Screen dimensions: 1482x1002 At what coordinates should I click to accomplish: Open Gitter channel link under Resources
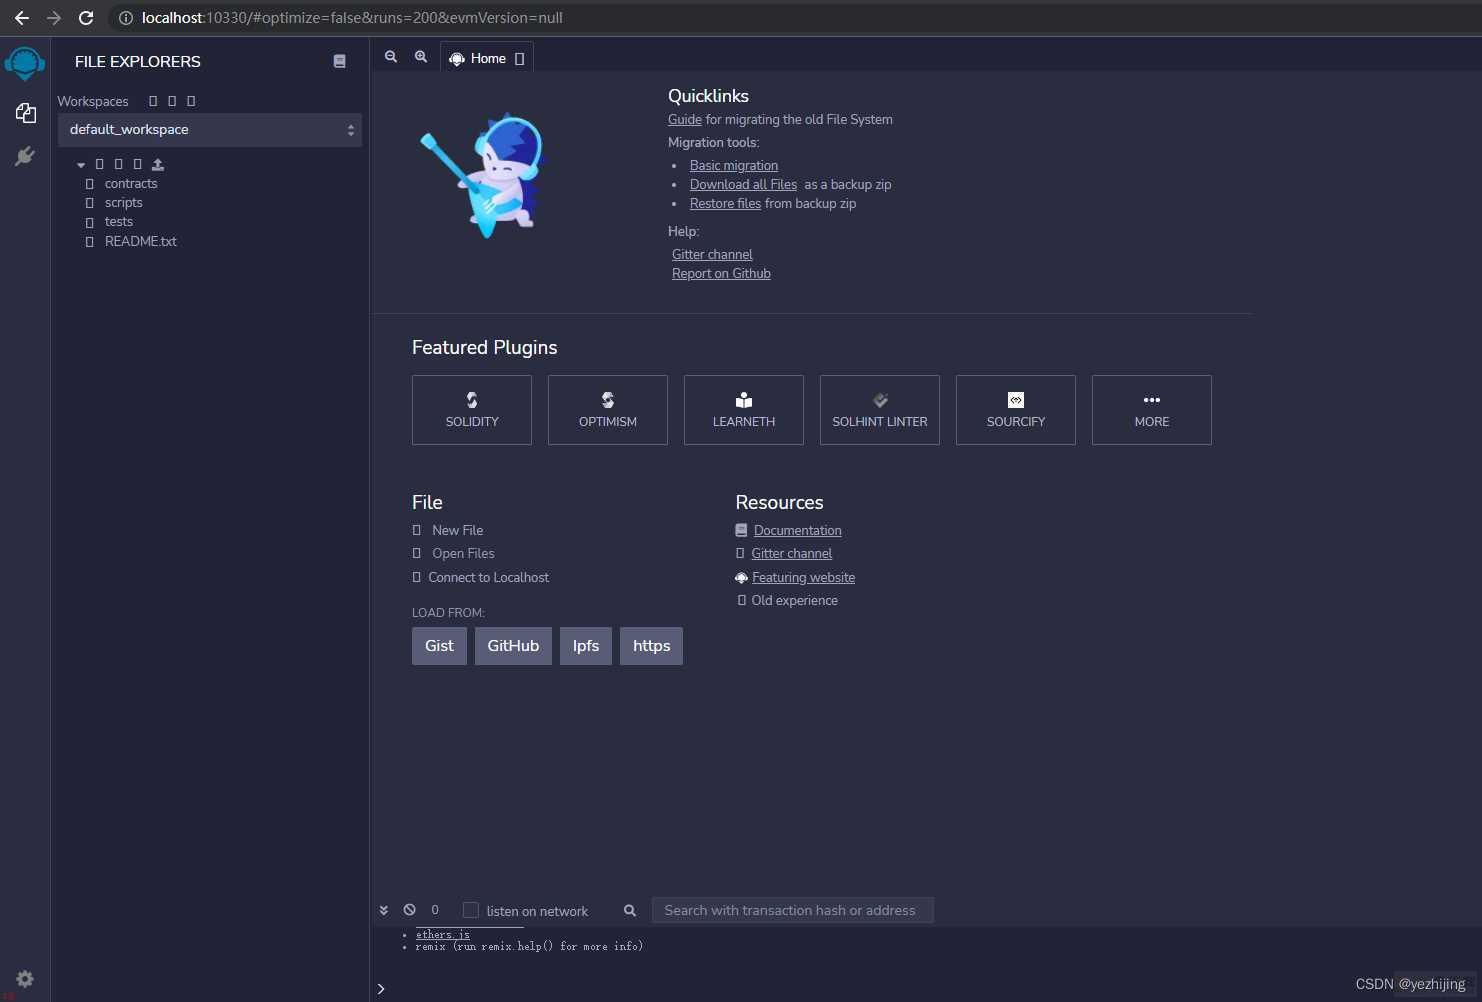coord(791,553)
